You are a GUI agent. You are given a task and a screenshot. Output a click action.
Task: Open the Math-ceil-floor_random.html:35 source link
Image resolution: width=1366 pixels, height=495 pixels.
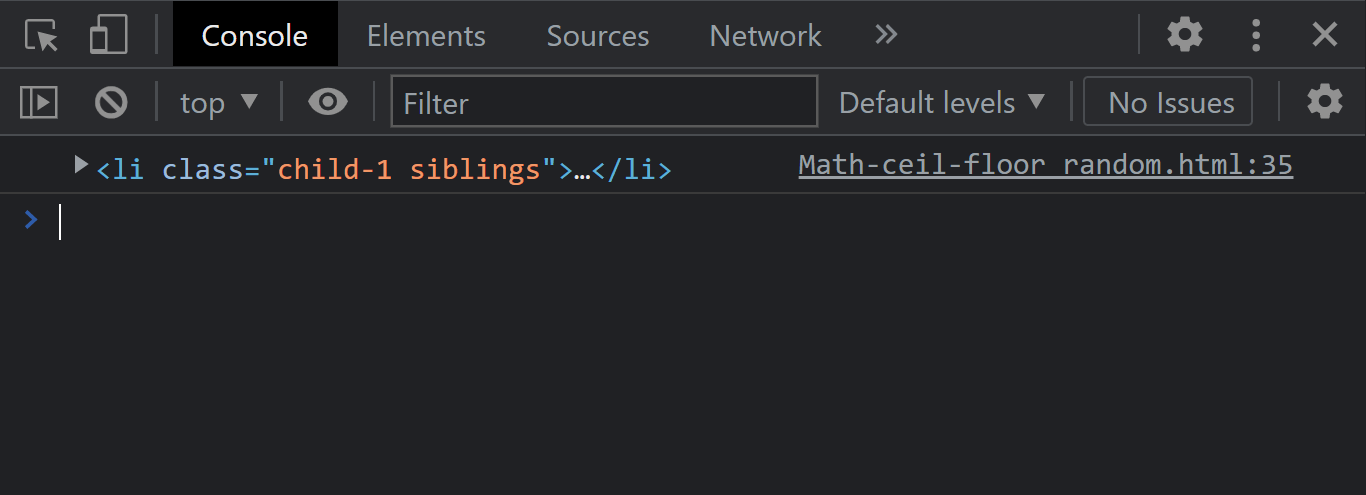(x=1045, y=165)
